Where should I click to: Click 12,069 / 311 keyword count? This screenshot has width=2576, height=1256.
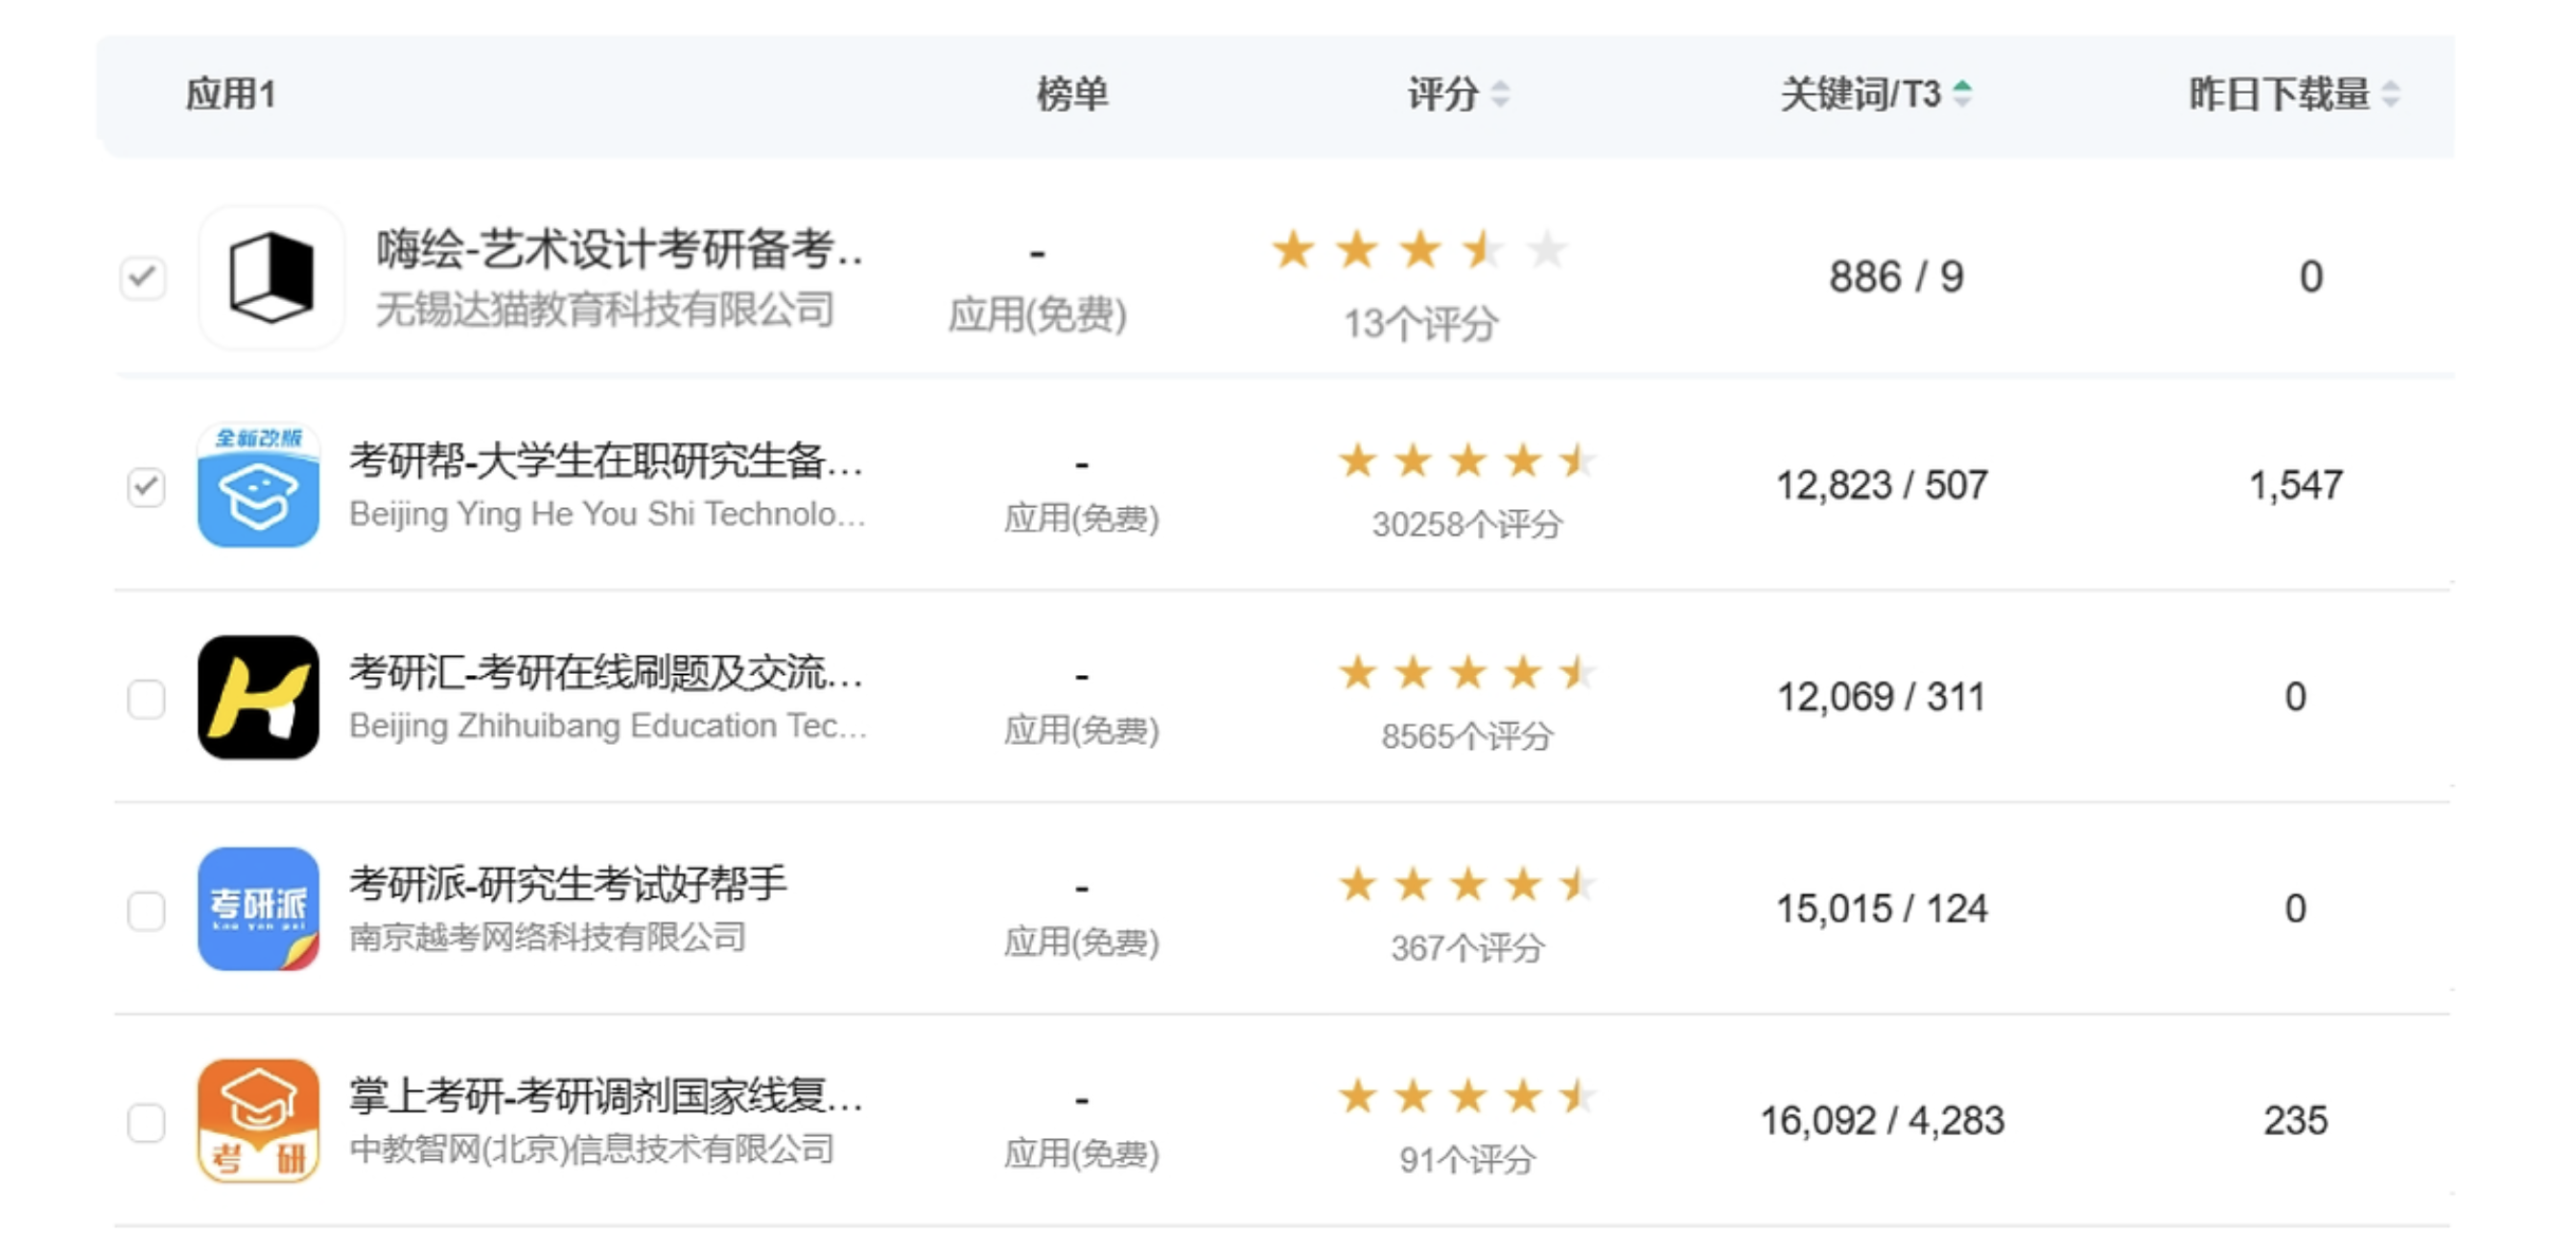[x=1881, y=697]
